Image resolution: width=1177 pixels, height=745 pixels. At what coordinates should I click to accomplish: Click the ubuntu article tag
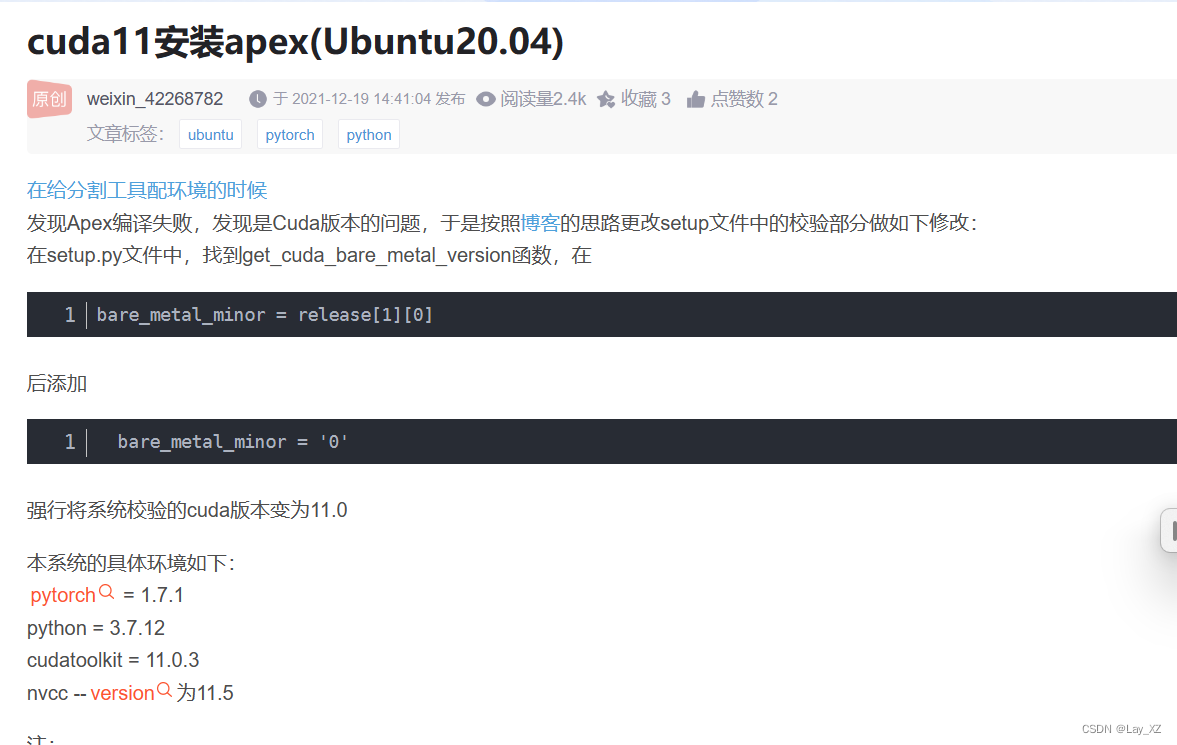210,133
